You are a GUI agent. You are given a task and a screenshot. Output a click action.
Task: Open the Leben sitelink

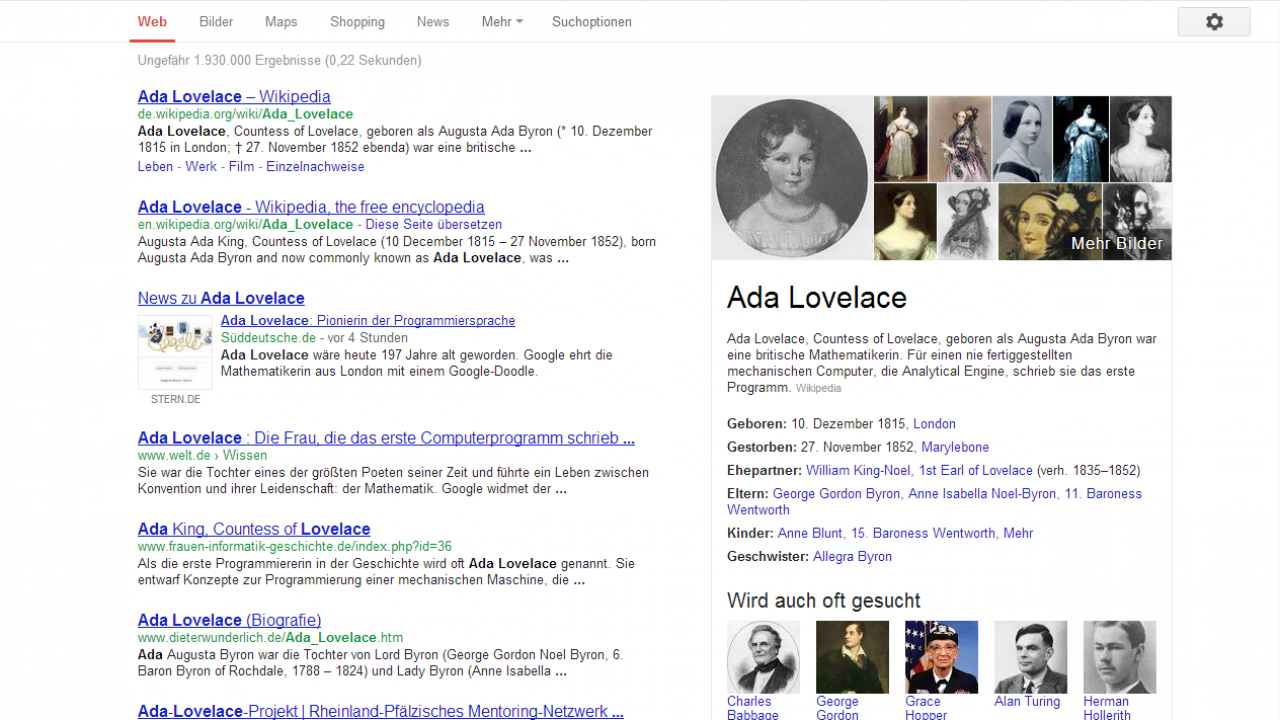click(155, 166)
